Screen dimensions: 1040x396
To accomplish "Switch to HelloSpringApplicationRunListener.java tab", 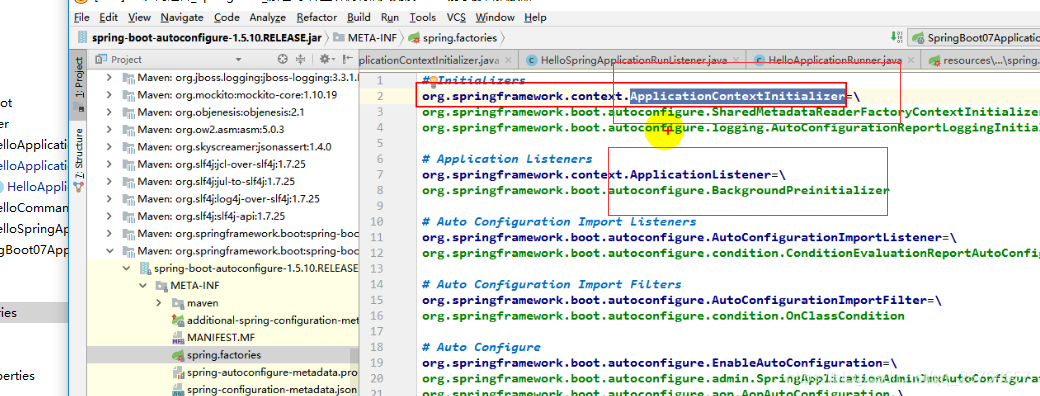I will [634, 60].
